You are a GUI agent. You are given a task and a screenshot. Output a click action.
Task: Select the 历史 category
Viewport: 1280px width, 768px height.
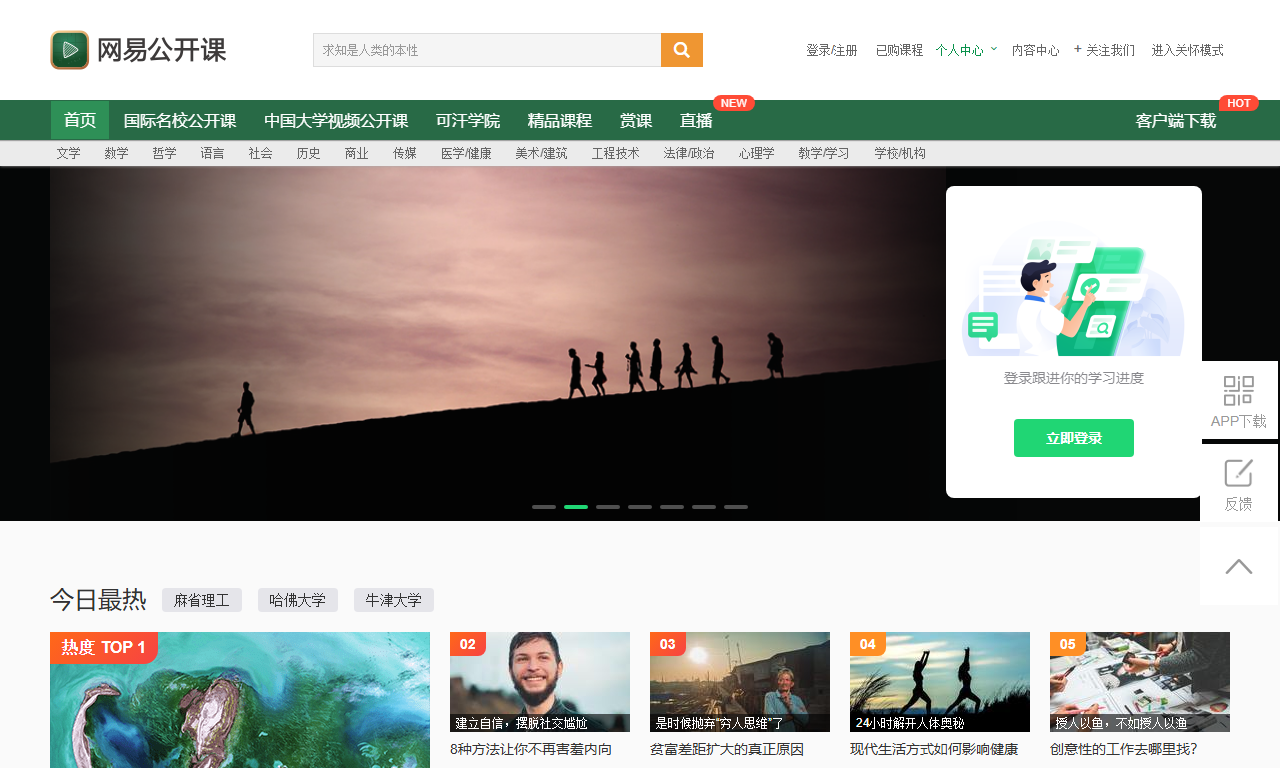[309, 153]
